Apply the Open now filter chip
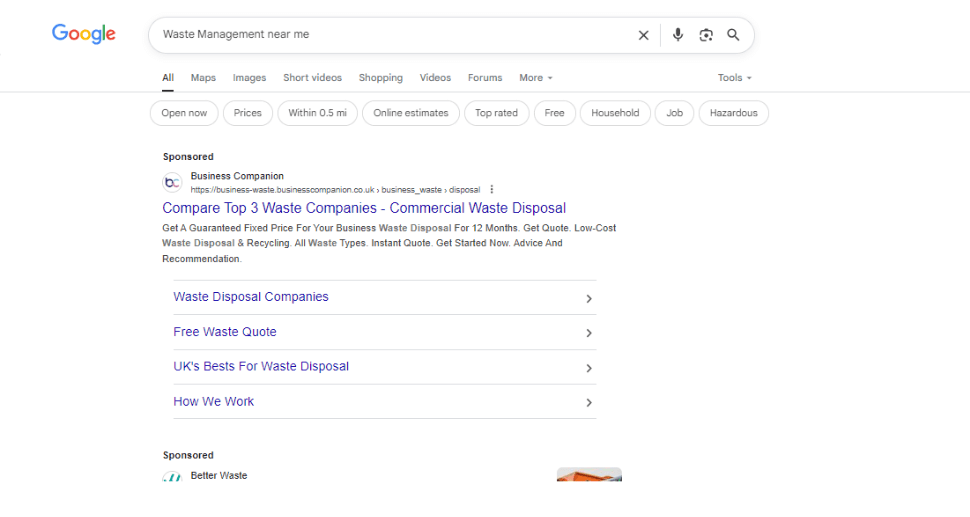This screenshot has height=517, width=970. [x=184, y=113]
